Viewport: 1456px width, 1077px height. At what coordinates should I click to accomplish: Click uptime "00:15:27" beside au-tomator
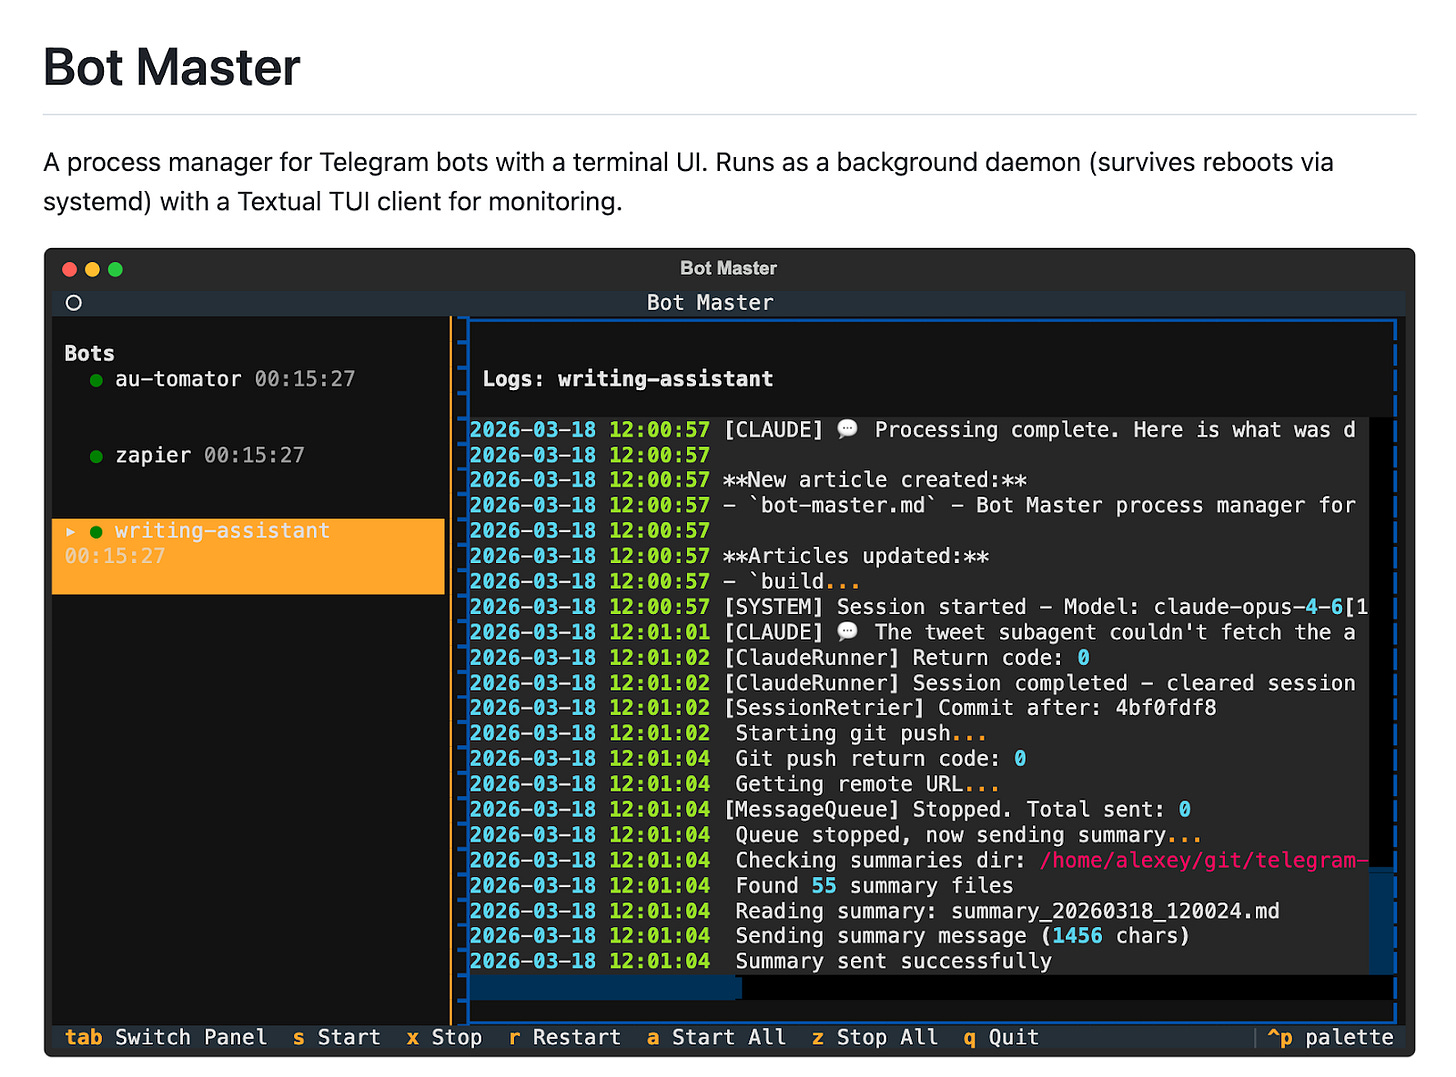point(305,379)
